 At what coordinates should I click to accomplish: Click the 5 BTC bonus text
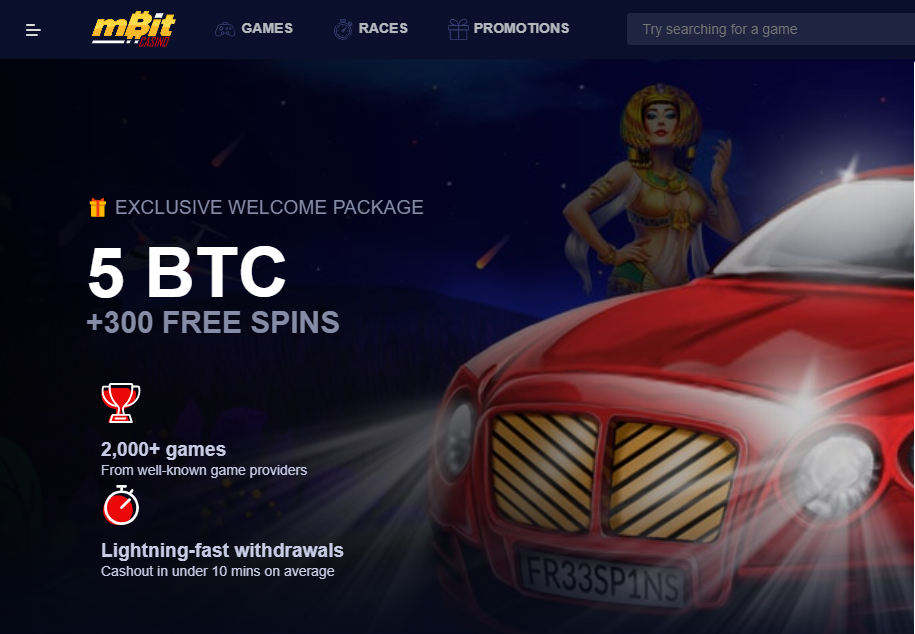pos(187,271)
